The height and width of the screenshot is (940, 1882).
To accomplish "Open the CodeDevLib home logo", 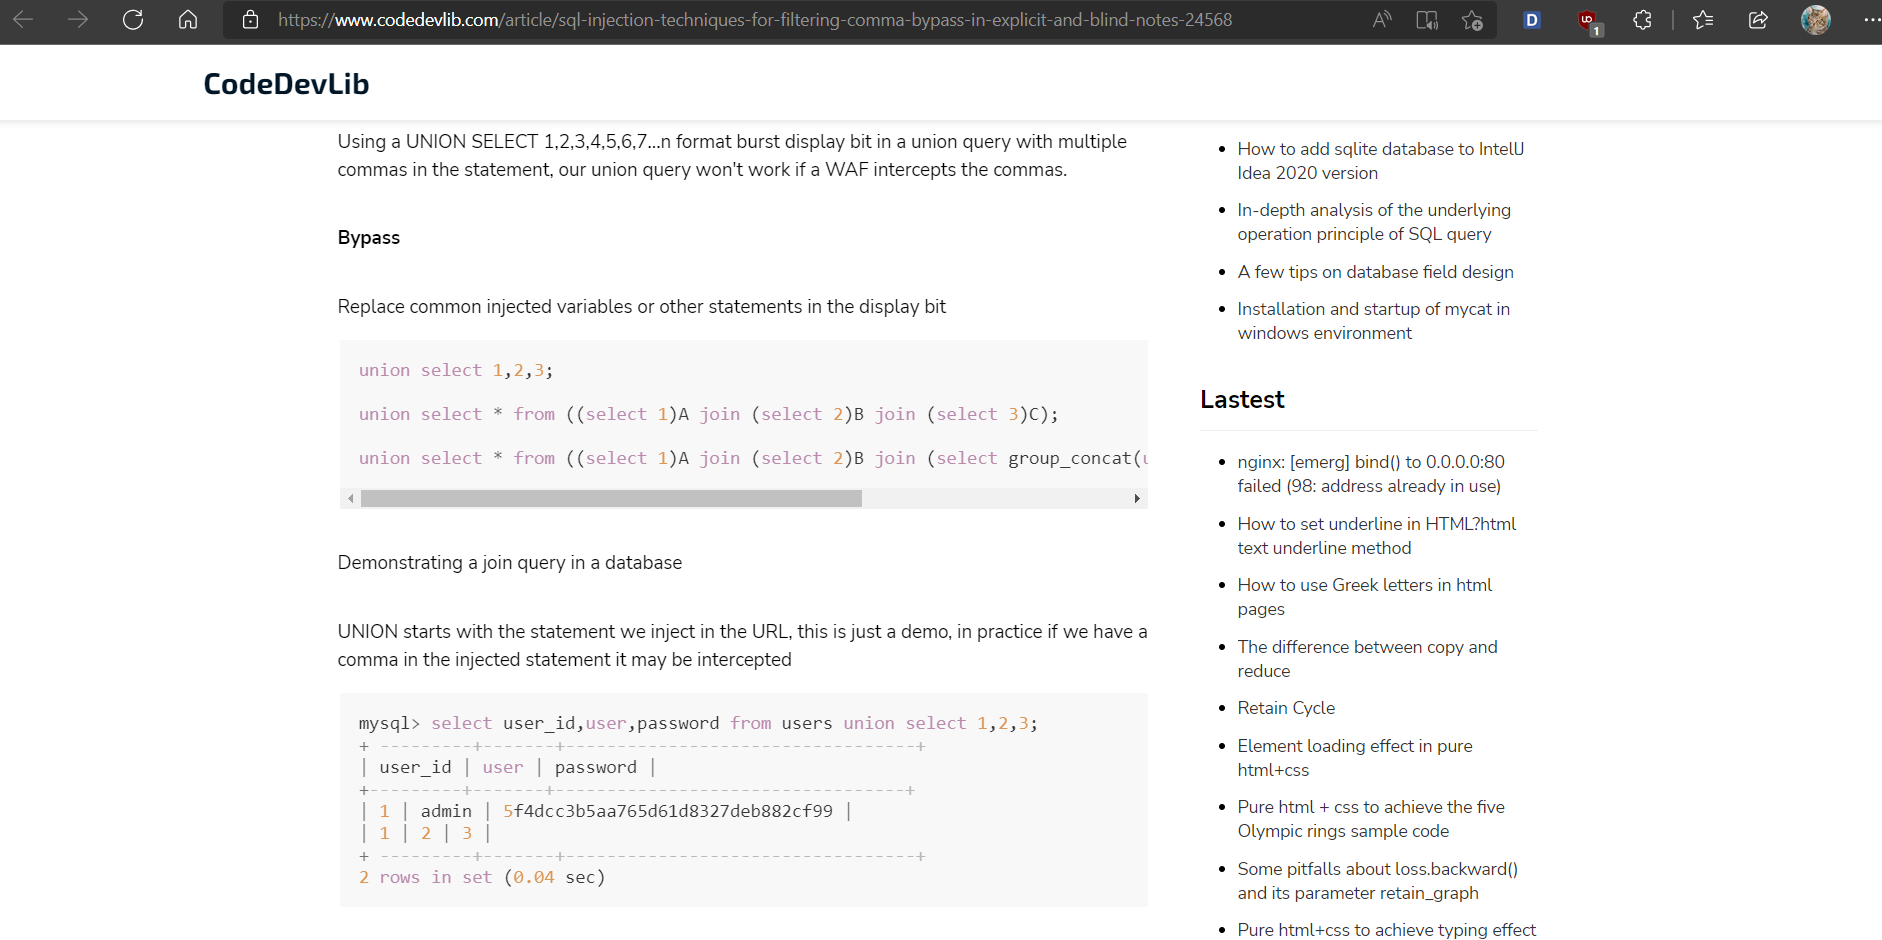I will [x=286, y=84].
